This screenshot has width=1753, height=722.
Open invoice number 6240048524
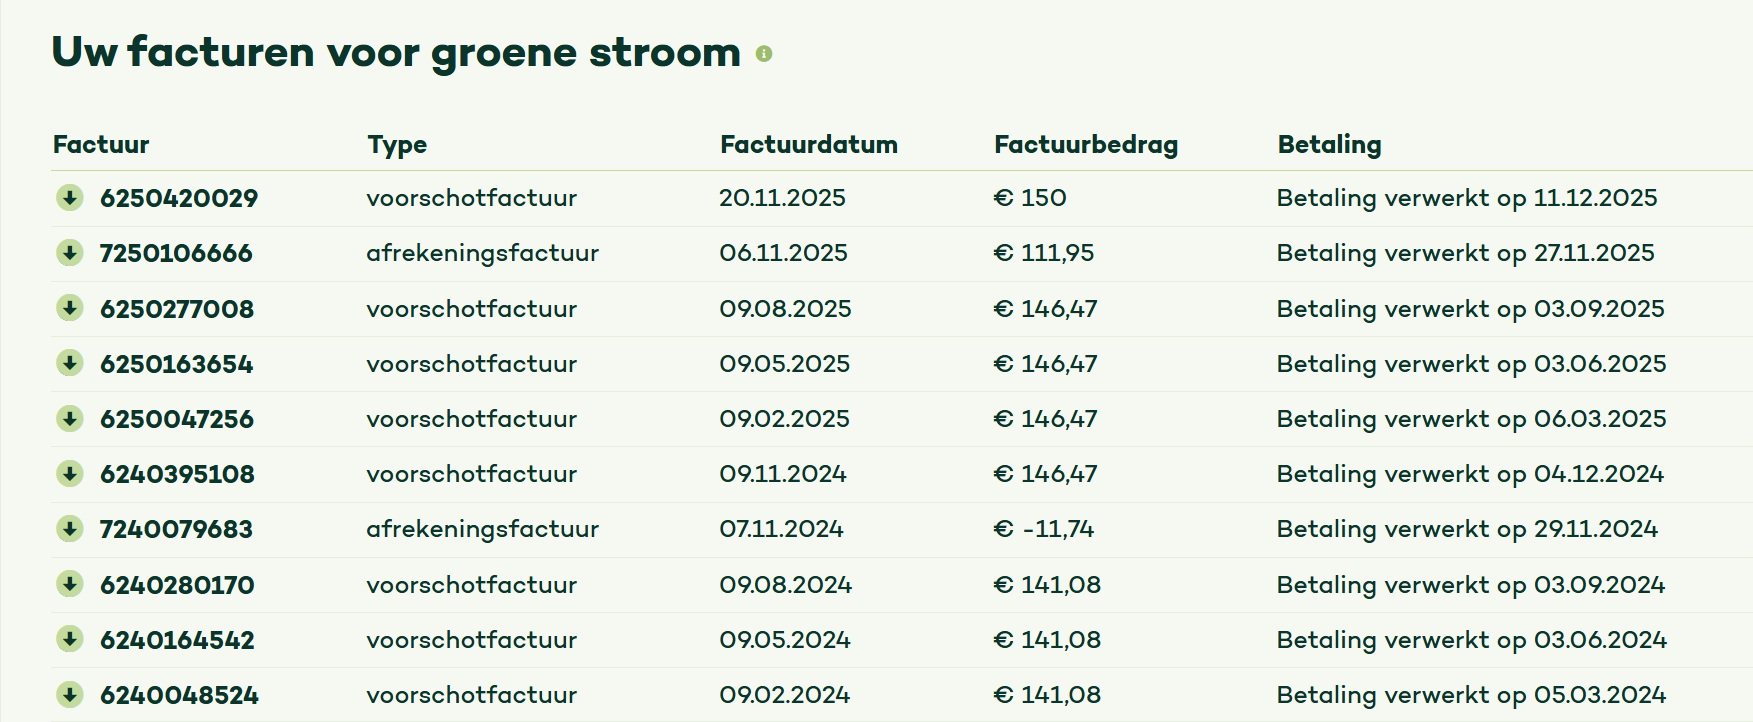click(x=179, y=695)
